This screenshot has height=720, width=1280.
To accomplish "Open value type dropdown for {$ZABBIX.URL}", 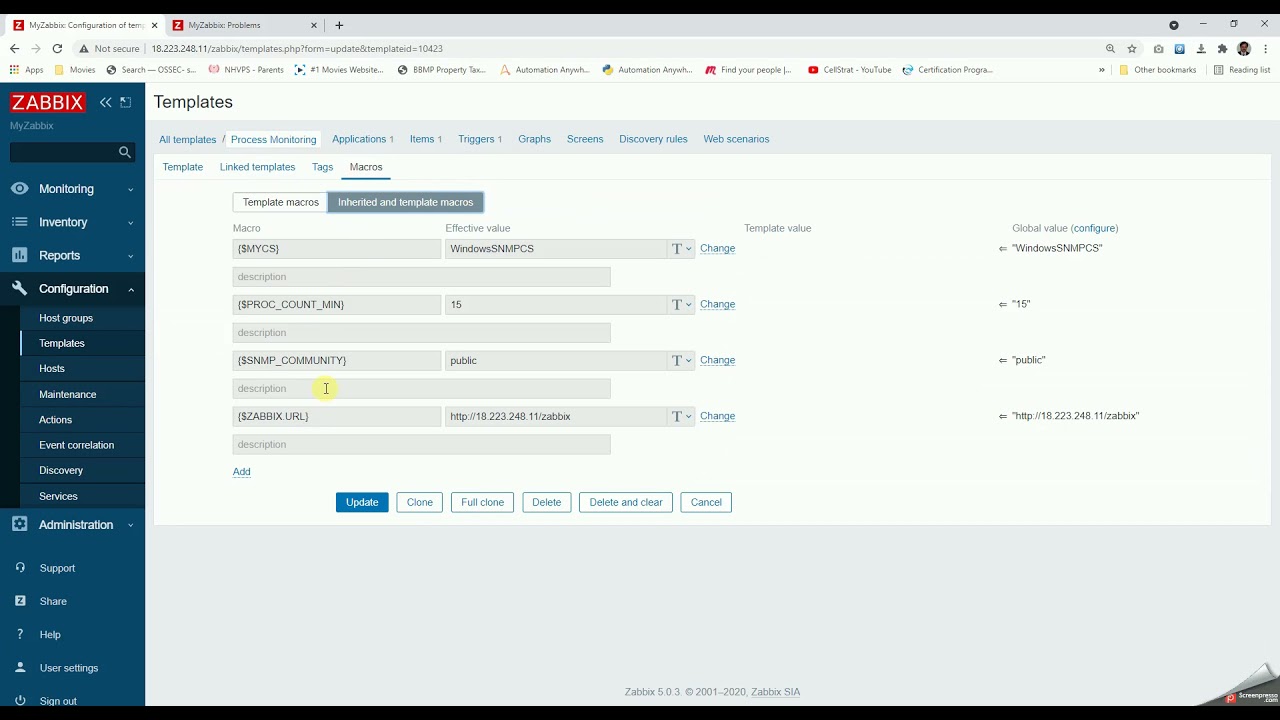I will click(x=681, y=416).
